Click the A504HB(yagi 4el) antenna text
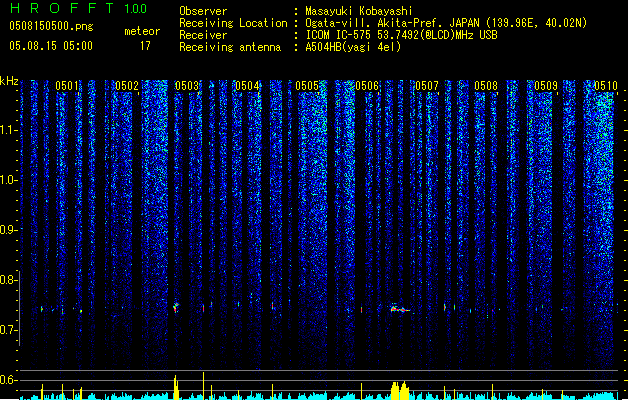Image resolution: width=629 pixels, height=400 pixels. click(353, 47)
